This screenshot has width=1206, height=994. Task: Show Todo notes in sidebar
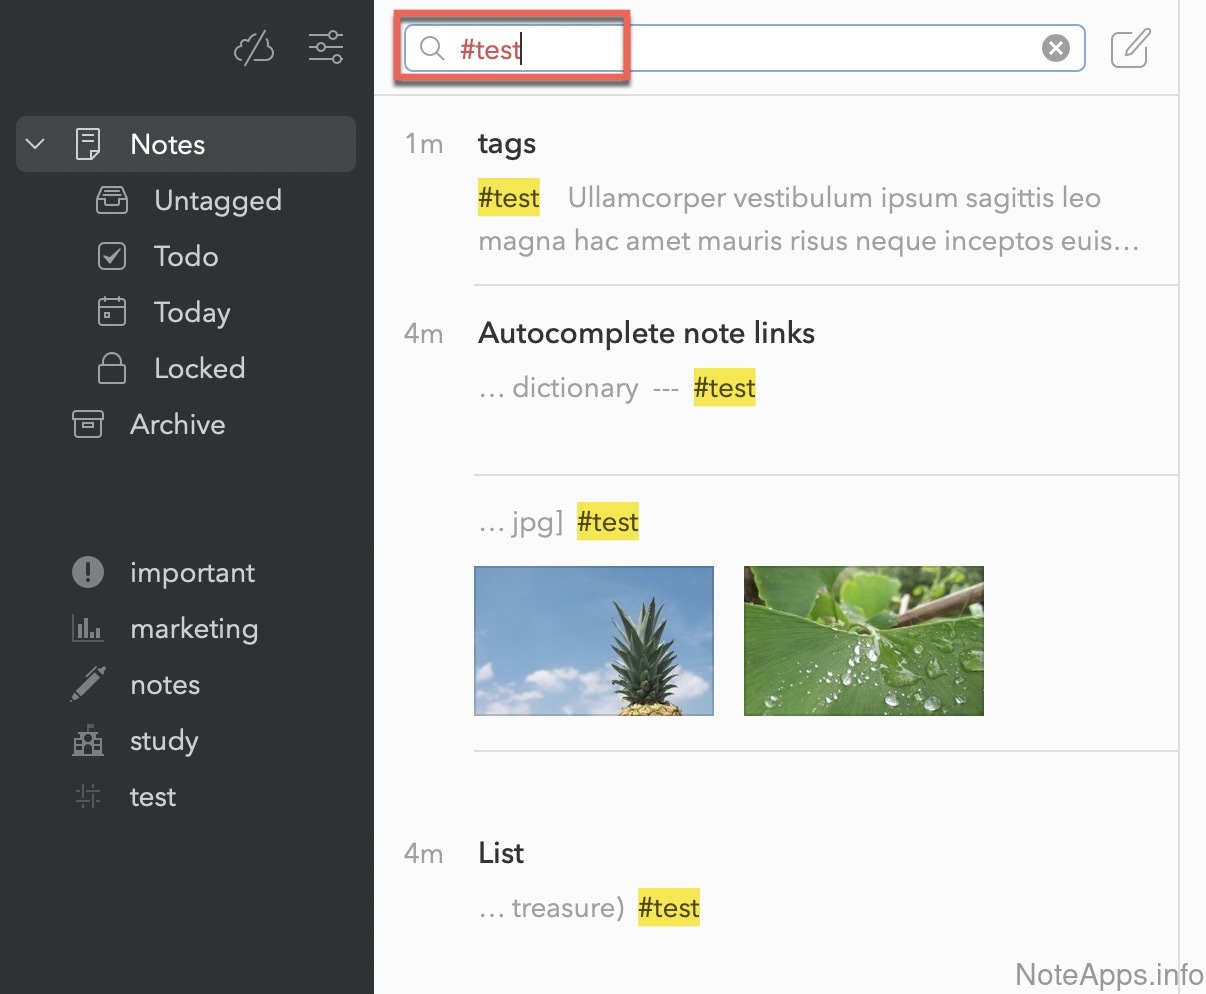(x=186, y=256)
